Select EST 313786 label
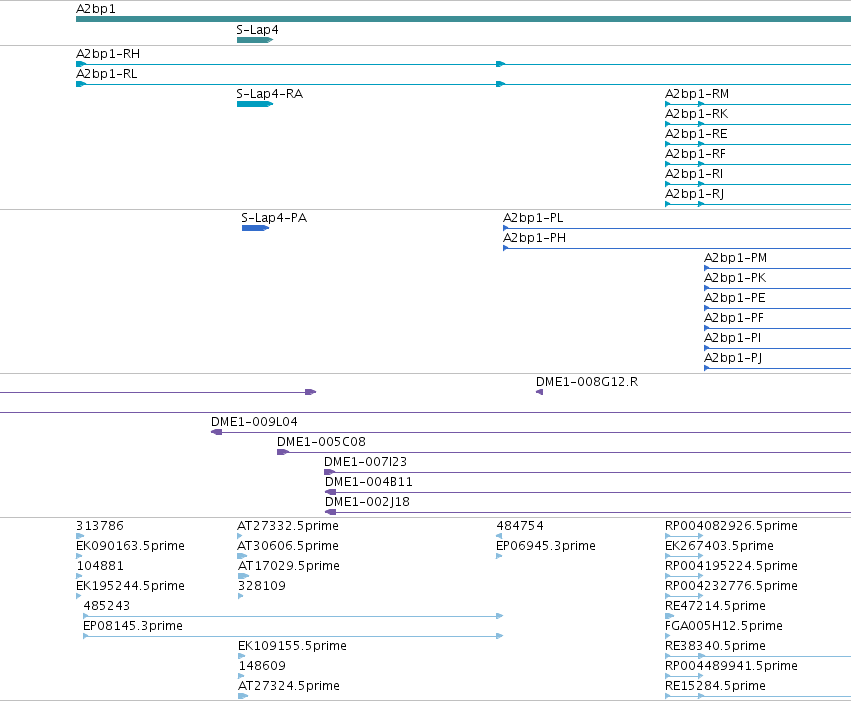The height and width of the screenshot is (701, 851). click(100, 526)
